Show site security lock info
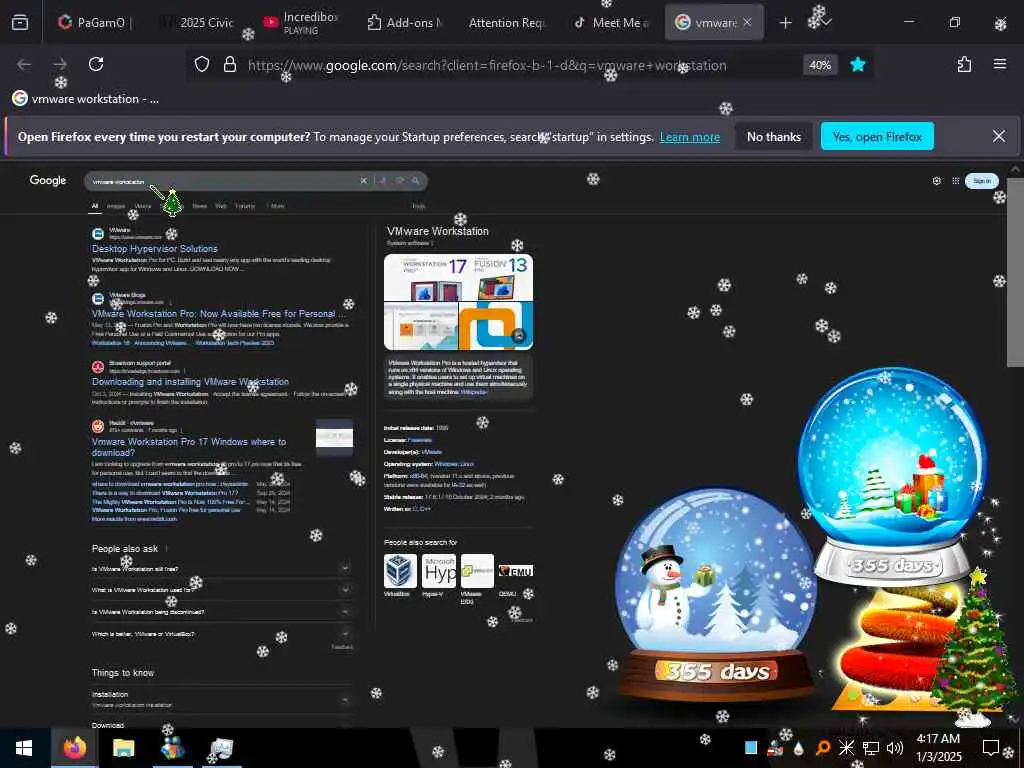 point(229,65)
